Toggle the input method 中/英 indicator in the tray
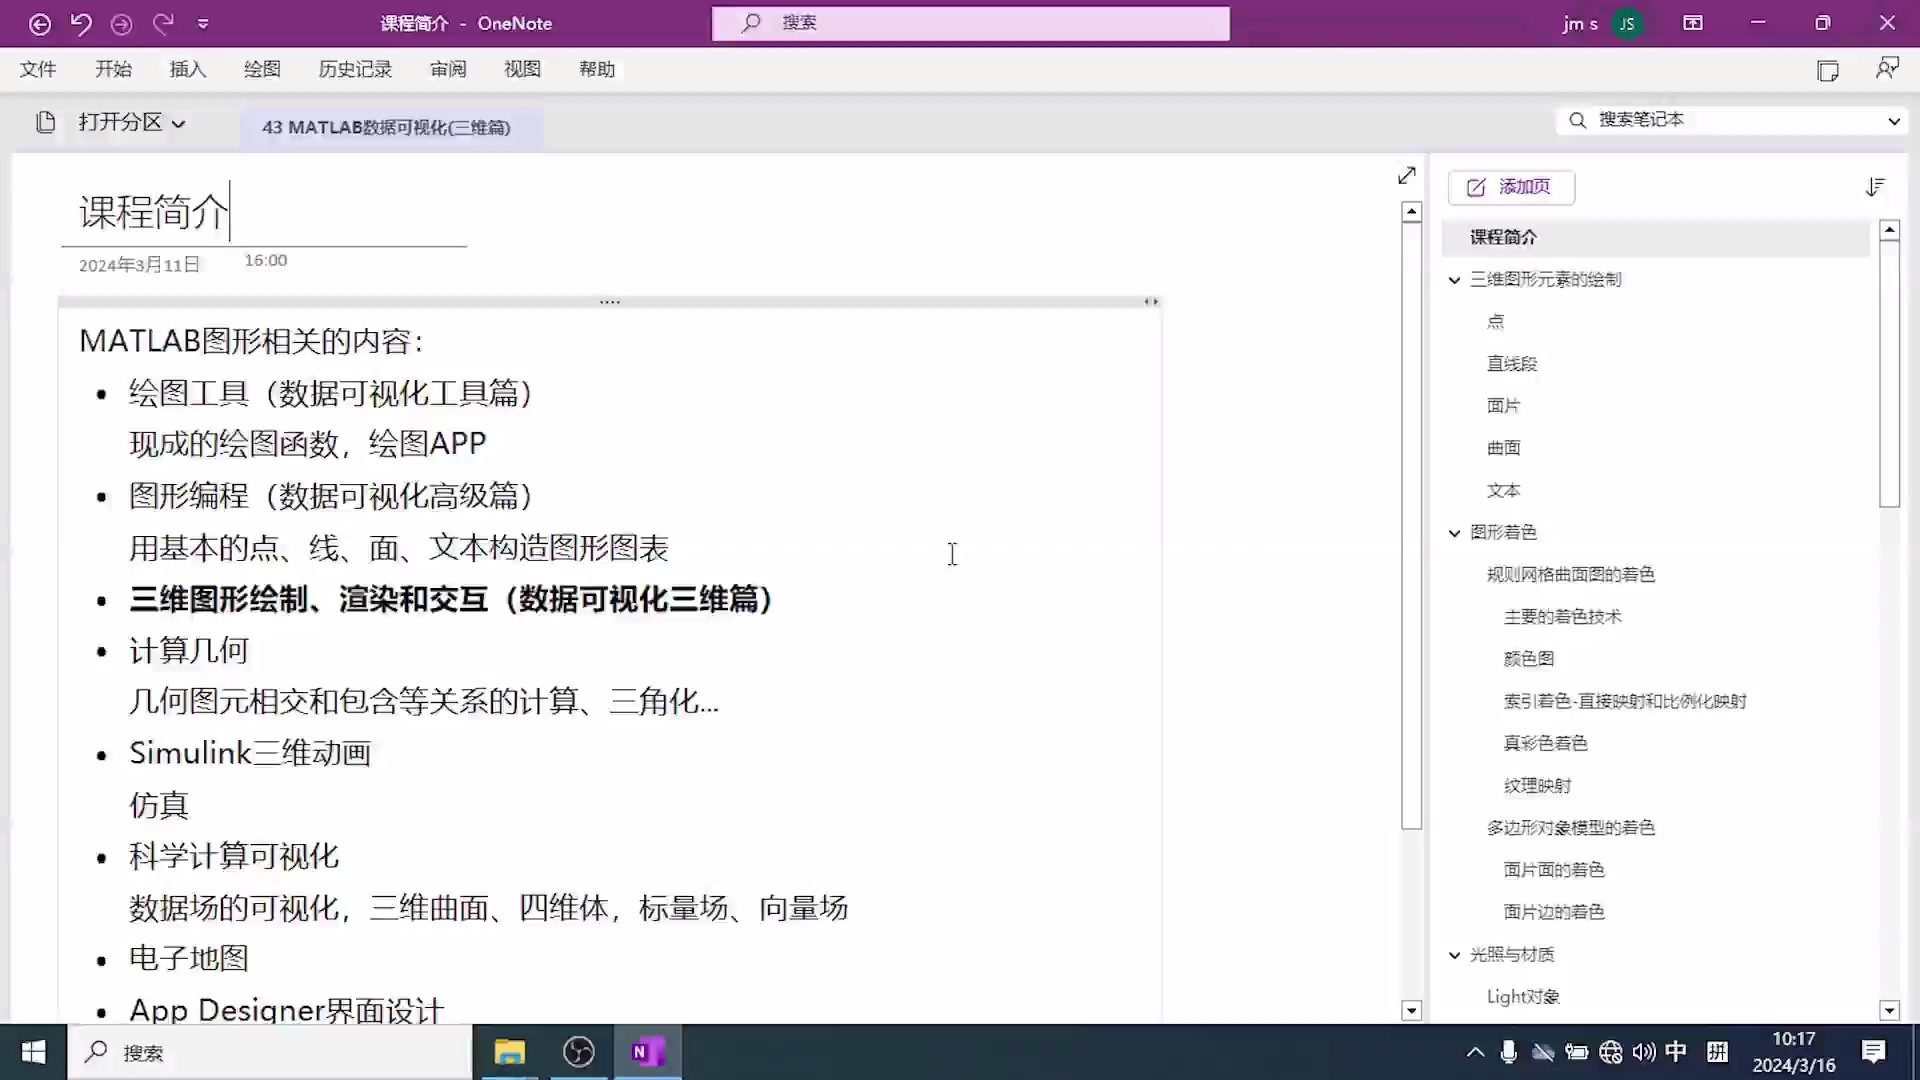This screenshot has height=1080, width=1920. (1678, 1052)
